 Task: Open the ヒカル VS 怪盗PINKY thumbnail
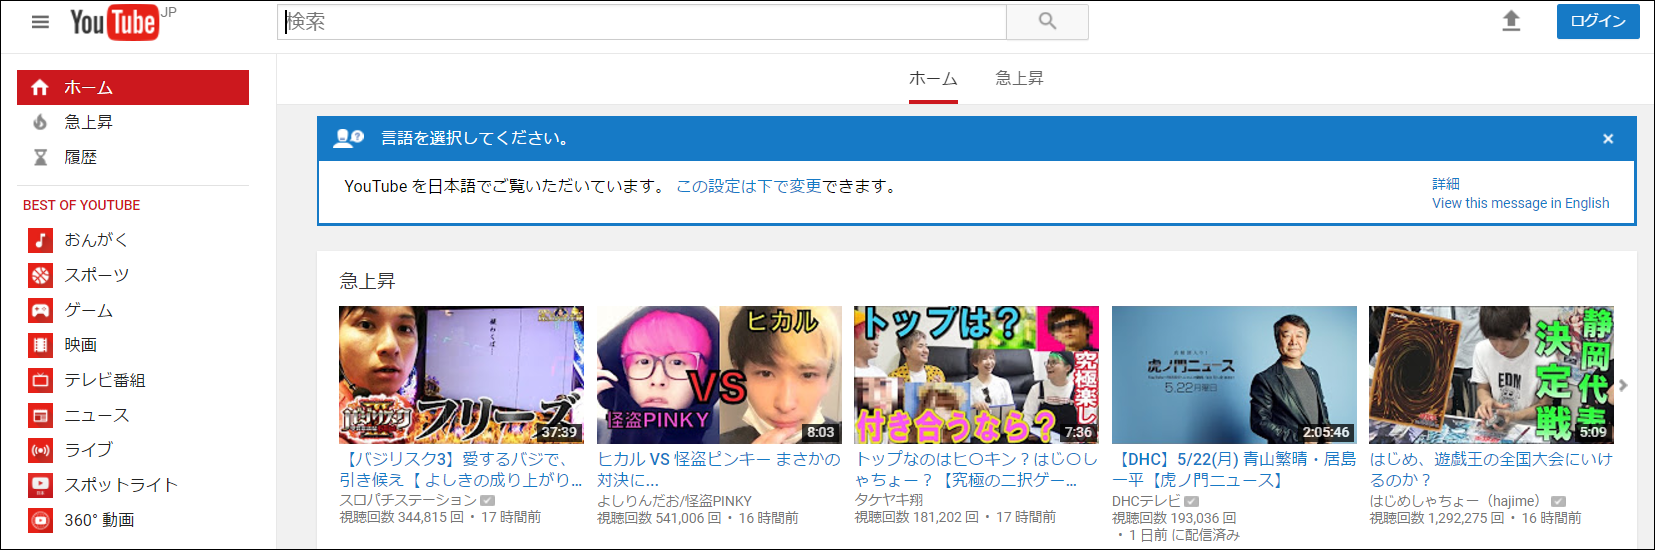pyautogui.click(x=719, y=375)
